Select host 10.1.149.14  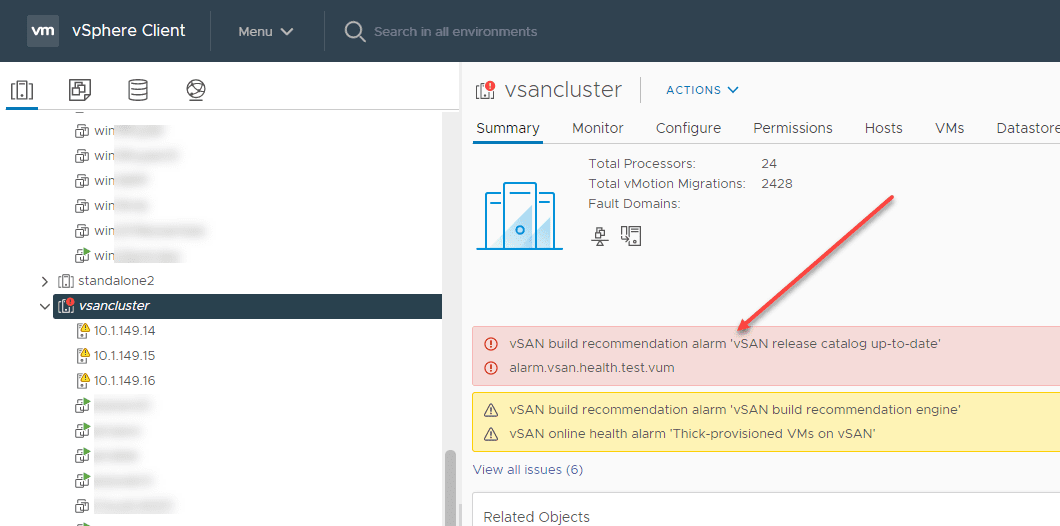124,331
